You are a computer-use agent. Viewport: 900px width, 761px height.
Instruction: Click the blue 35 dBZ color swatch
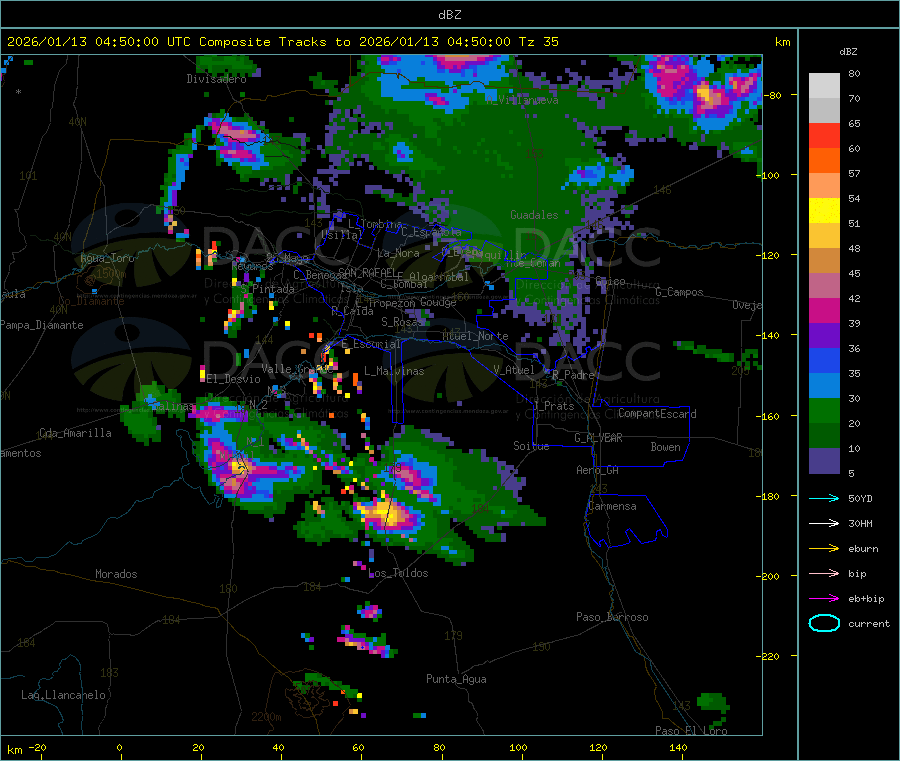pyautogui.click(x=824, y=360)
